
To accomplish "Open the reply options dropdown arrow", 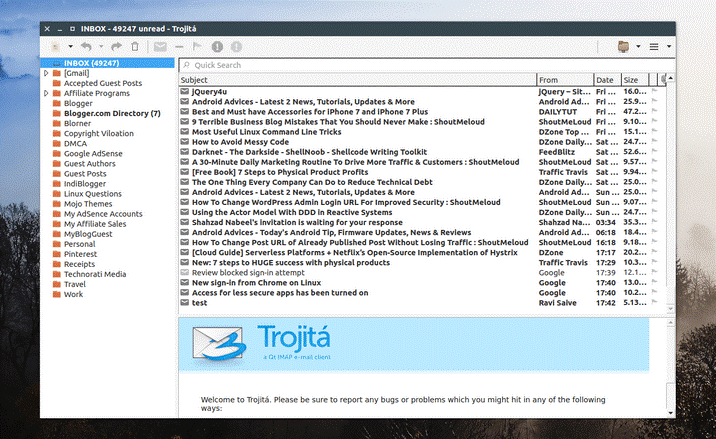I will (101, 47).
